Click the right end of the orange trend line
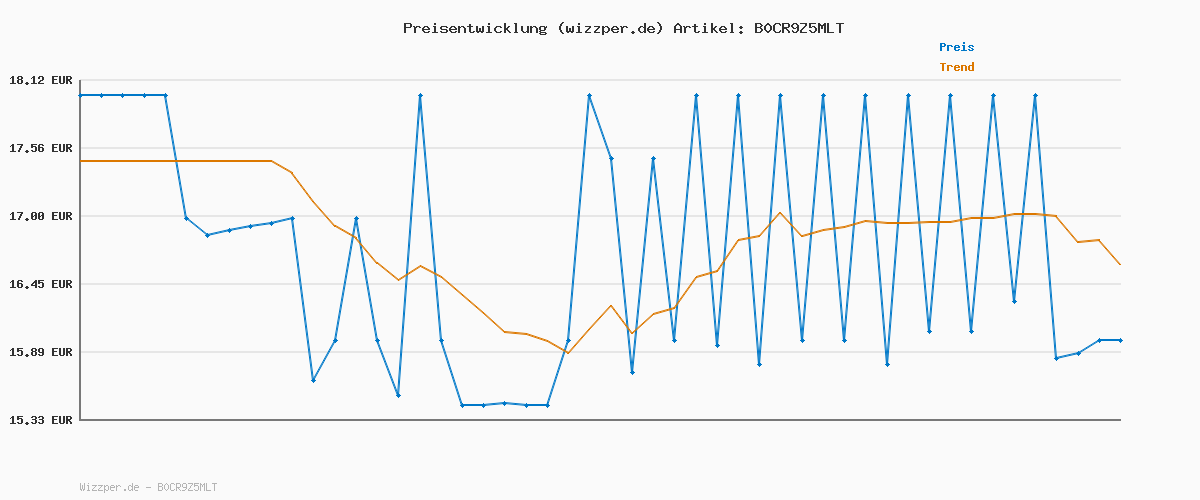Image resolution: width=1200 pixels, height=500 pixels. (x=1120, y=264)
